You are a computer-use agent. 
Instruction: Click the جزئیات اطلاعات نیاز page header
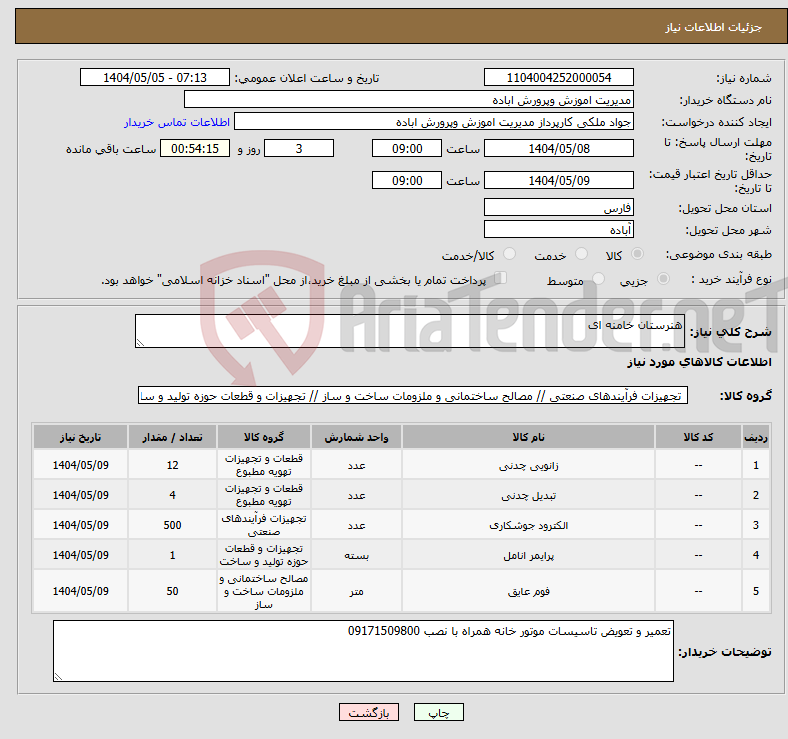pos(714,27)
